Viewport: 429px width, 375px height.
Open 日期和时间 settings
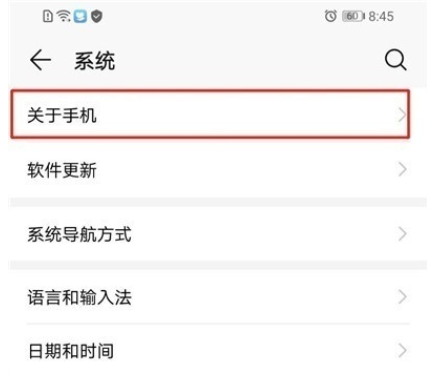click(x=210, y=351)
